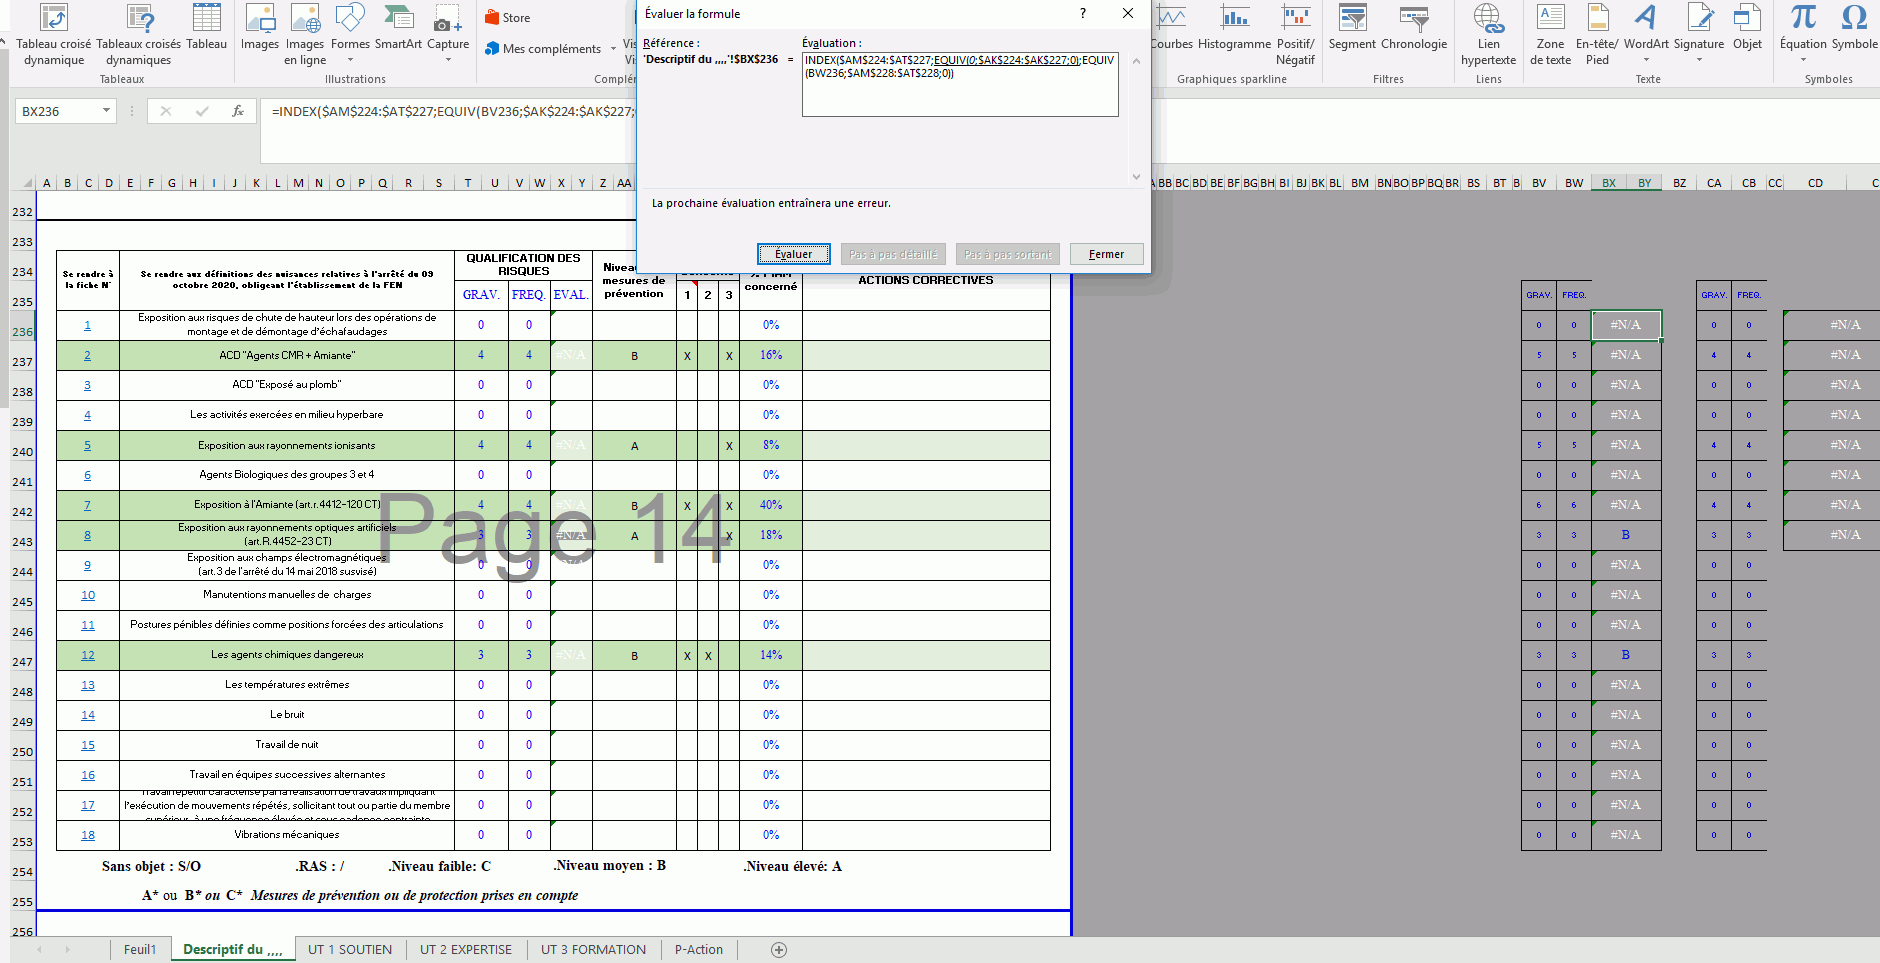Insert a Tableau croisé dynamique
Screen dimensions: 1880x963
pyautogui.click(x=53, y=35)
